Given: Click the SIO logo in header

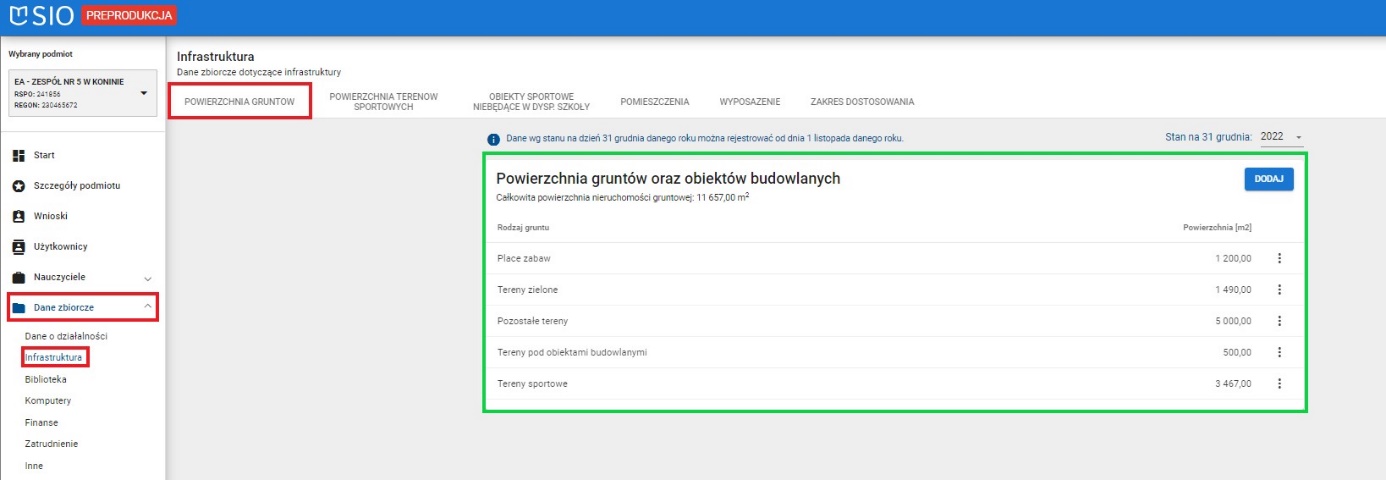Looking at the screenshot, I should (41, 16).
